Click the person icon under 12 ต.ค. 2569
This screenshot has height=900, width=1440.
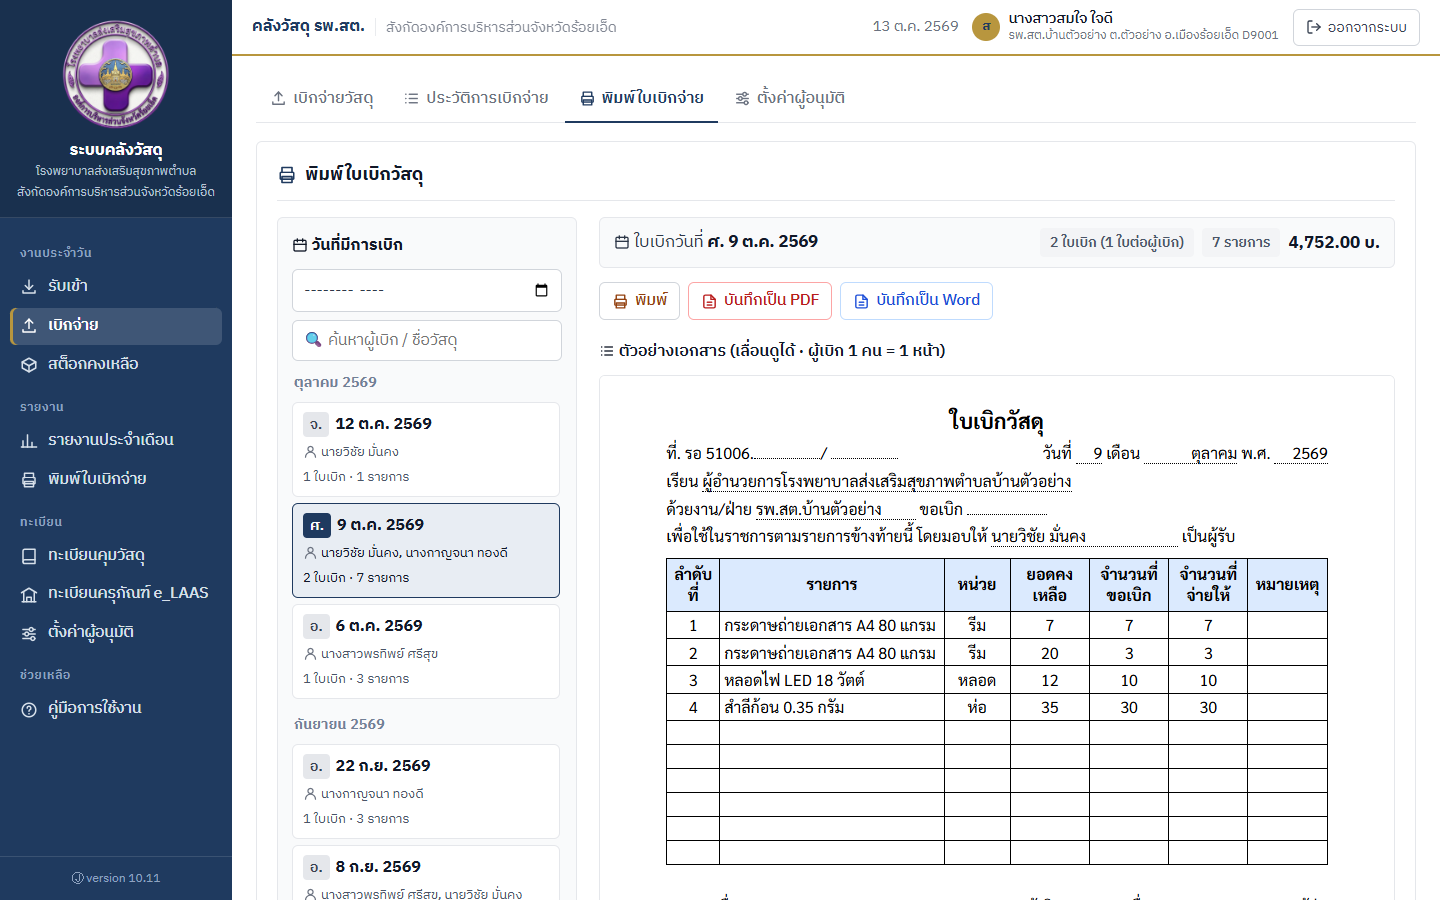click(x=310, y=452)
